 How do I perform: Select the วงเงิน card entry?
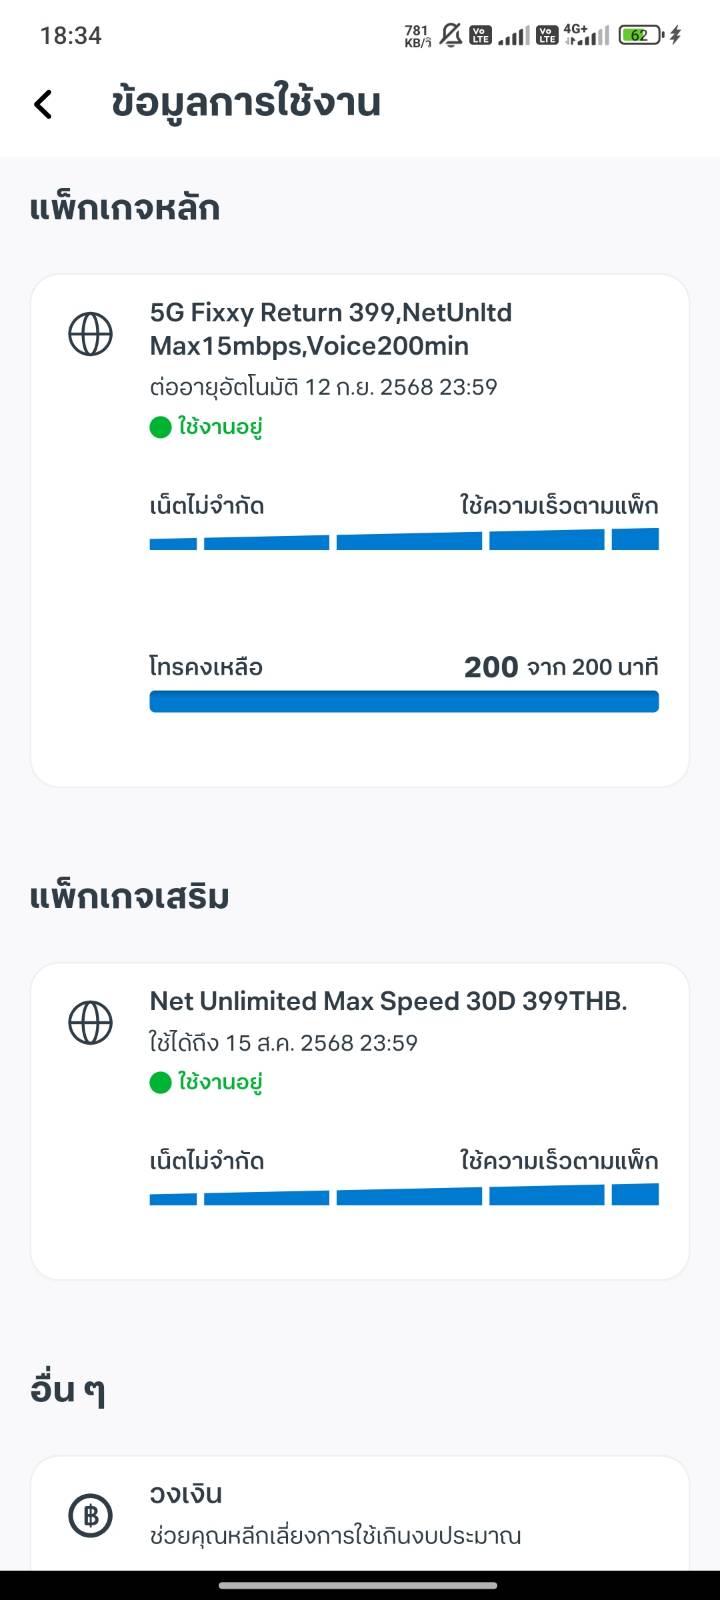pyautogui.click(x=360, y=1514)
